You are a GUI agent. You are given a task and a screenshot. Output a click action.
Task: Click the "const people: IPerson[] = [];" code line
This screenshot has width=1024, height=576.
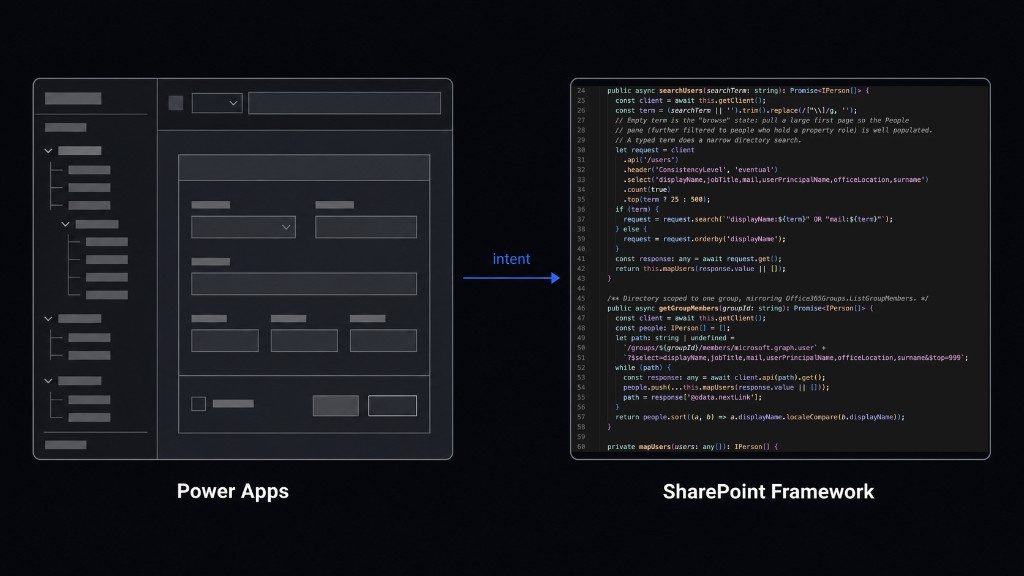pos(672,328)
